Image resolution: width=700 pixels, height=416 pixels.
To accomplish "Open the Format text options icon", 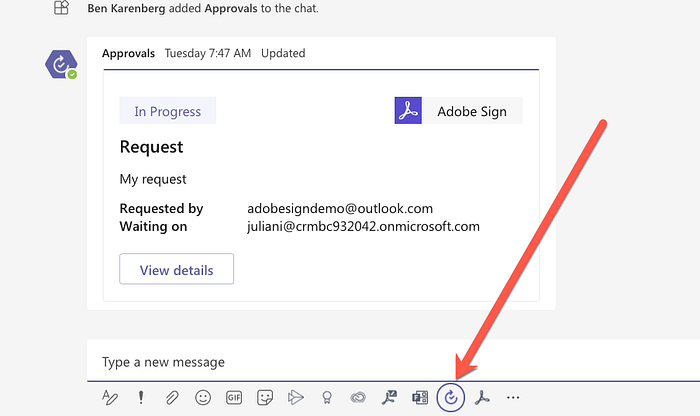I will coord(110,397).
